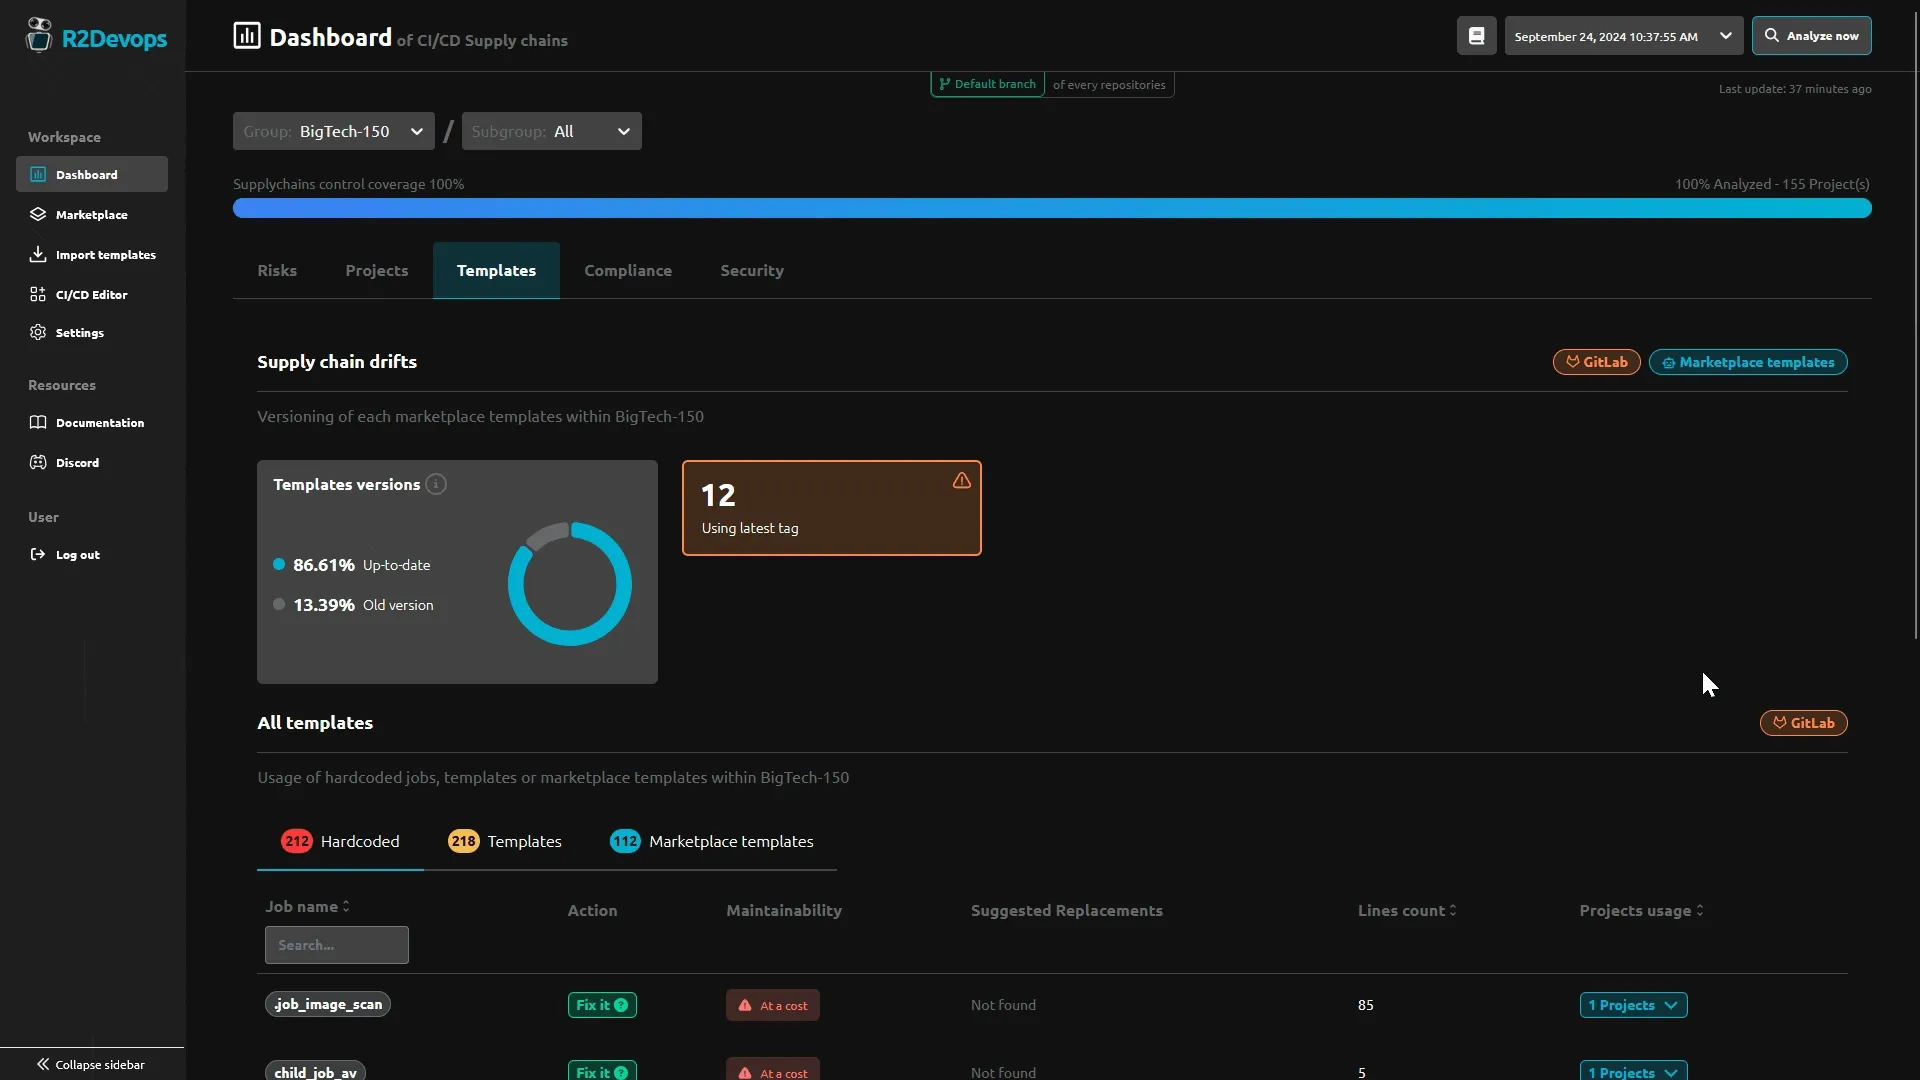The image size is (1920, 1080).
Task: Open the Group BigTech-150 dropdown
Action: point(333,131)
